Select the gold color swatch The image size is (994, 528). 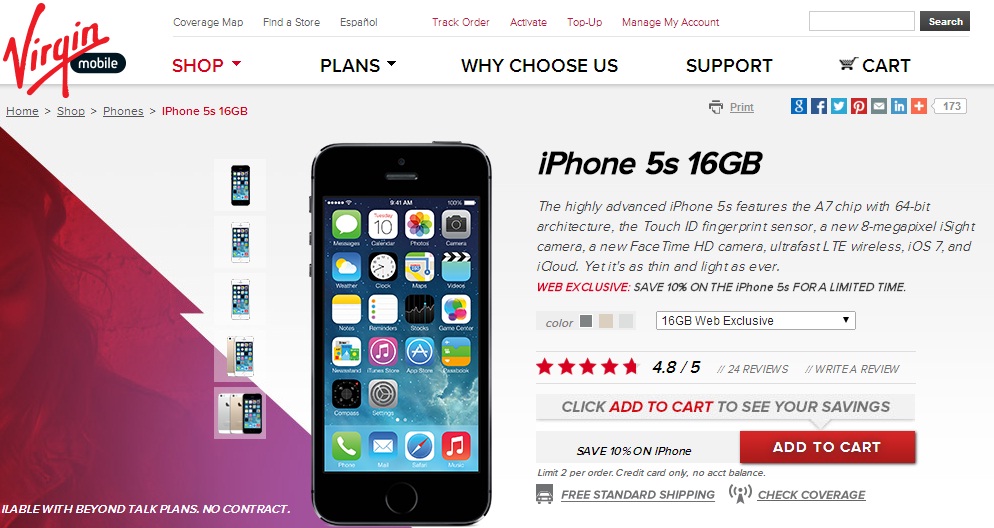[x=606, y=321]
